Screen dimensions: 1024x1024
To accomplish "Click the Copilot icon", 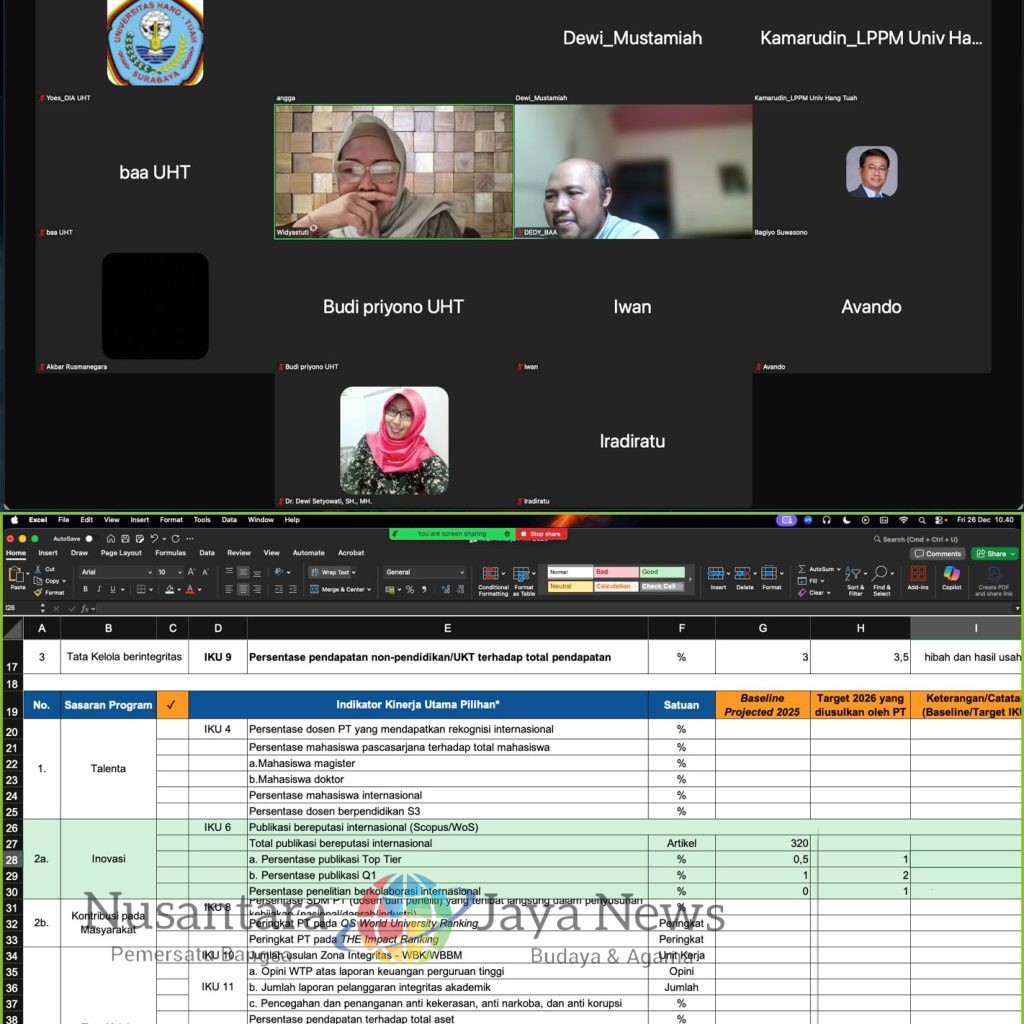I will click(x=951, y=576).
